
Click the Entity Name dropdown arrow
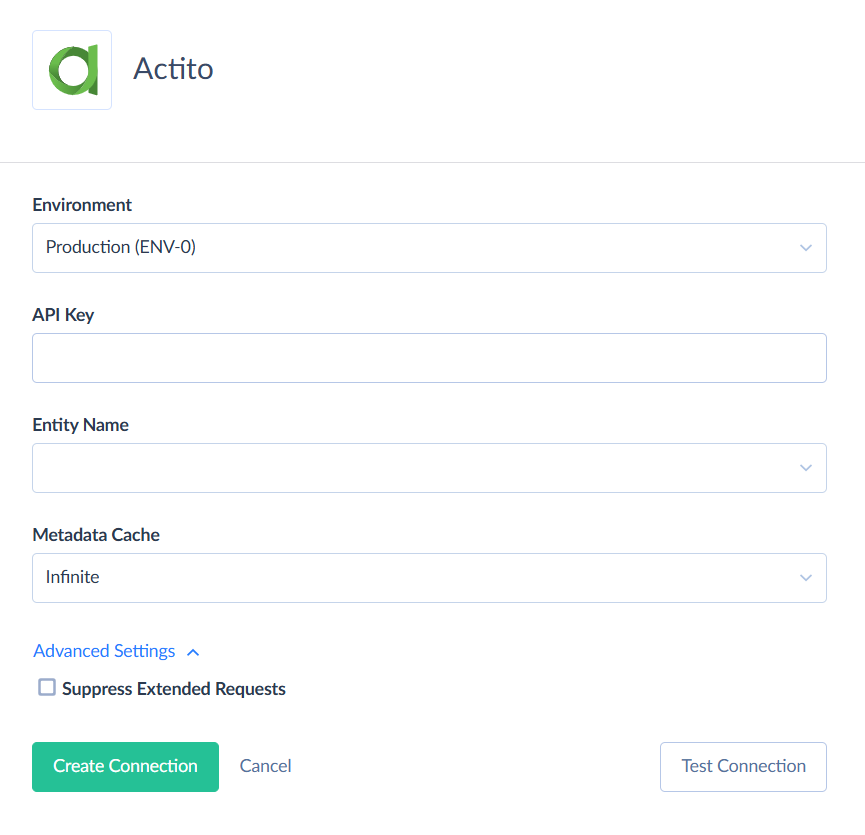(806, 467)
